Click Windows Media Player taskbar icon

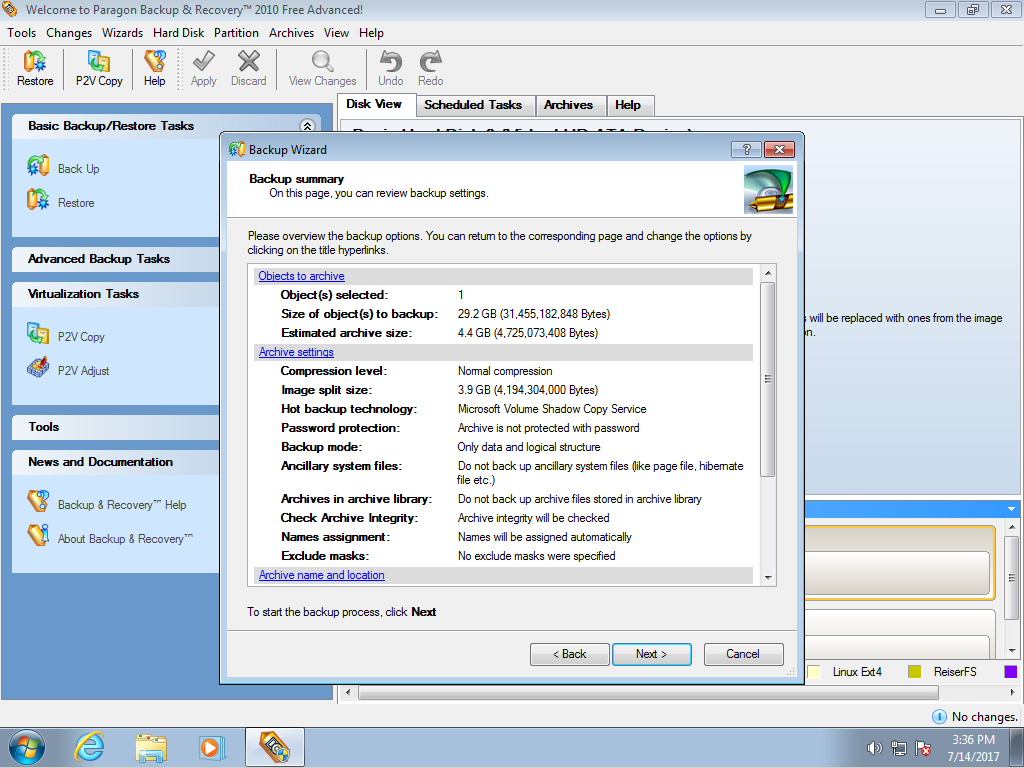click(x=211, y=747)
